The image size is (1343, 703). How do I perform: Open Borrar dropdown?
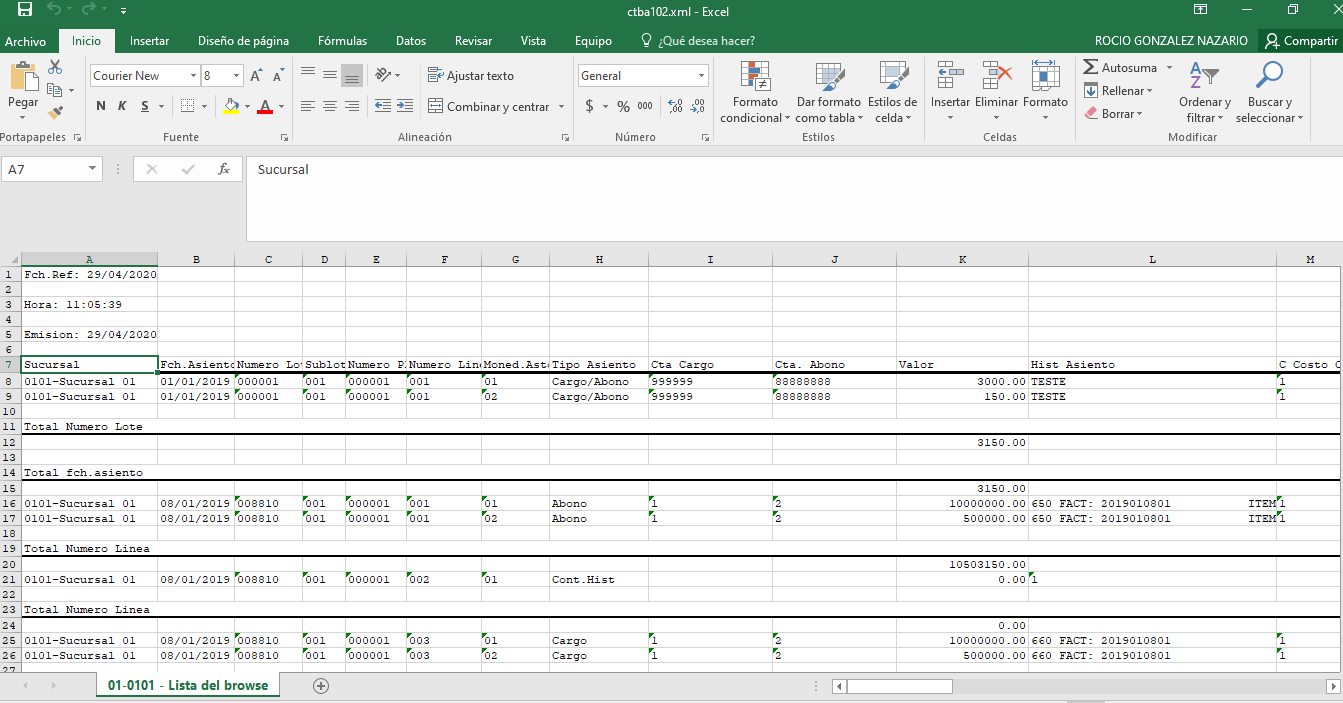pos(1112,114)
